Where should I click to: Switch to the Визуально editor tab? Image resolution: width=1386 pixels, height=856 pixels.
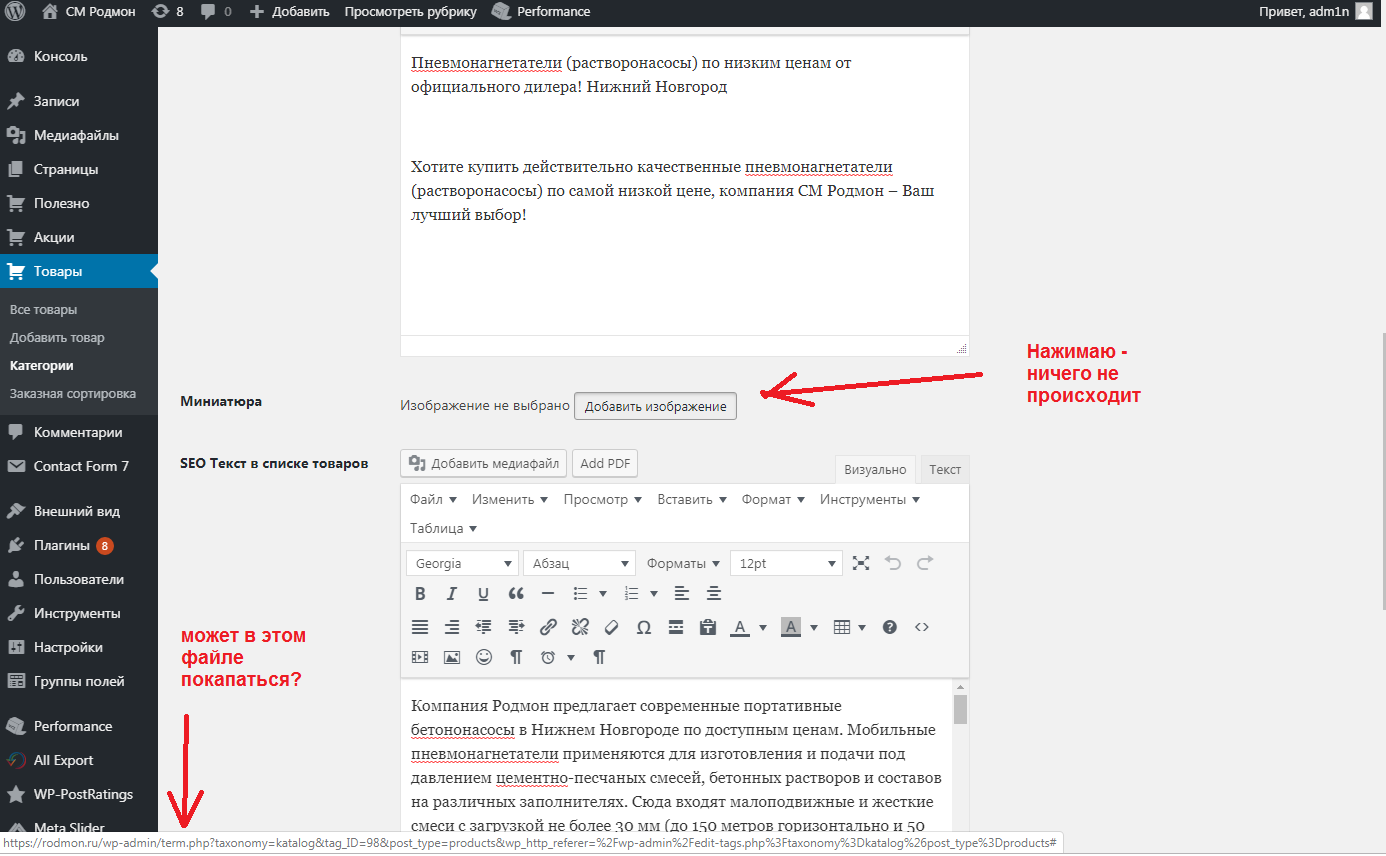(875, 469)
